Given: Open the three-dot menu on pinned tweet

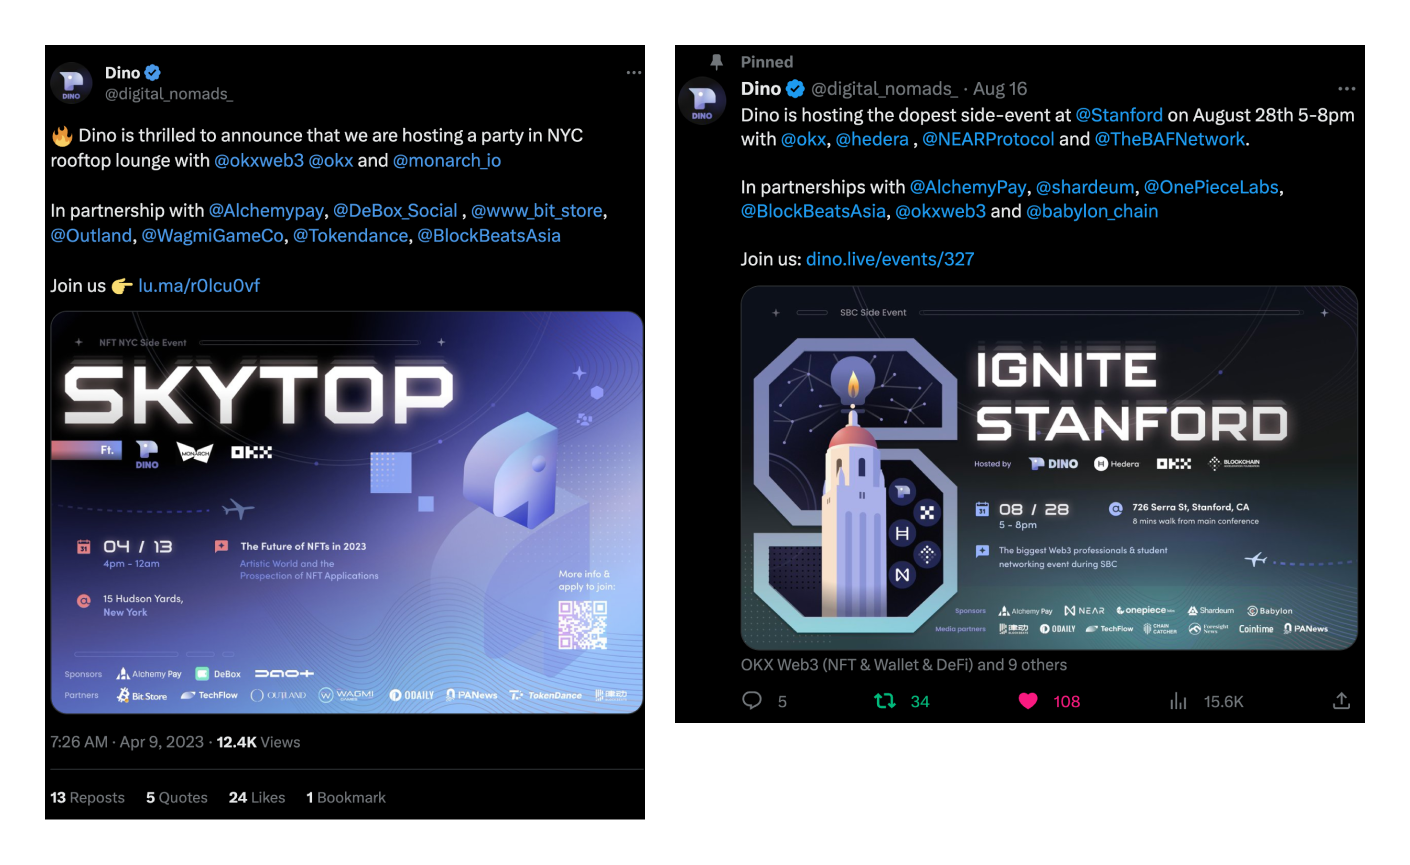Looking at the screenshot, I should point(1347,89).
